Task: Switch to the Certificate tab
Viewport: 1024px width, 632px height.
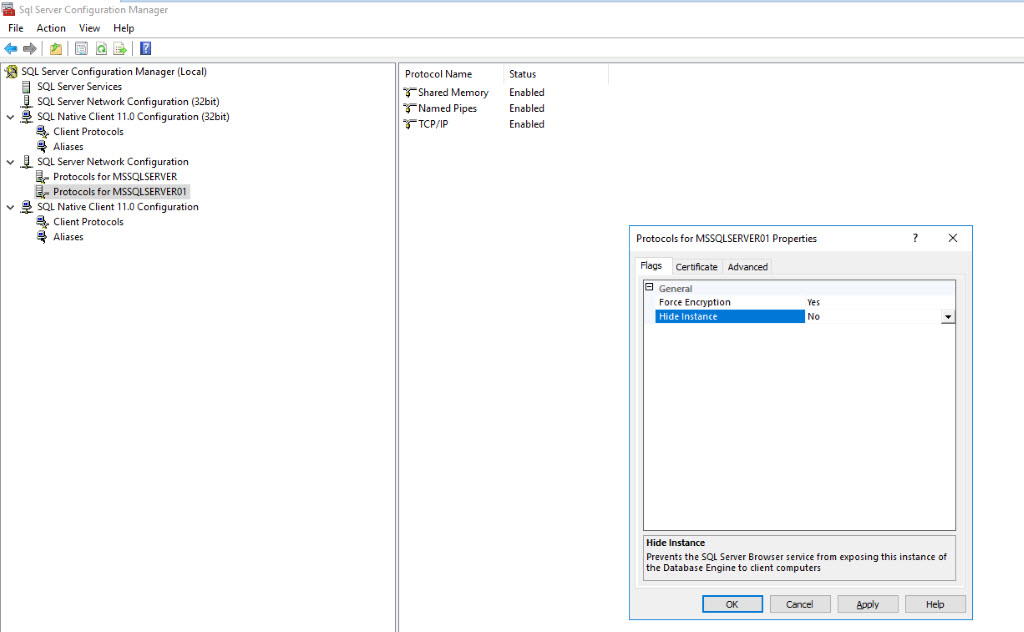Action: (x=696, y=266)
